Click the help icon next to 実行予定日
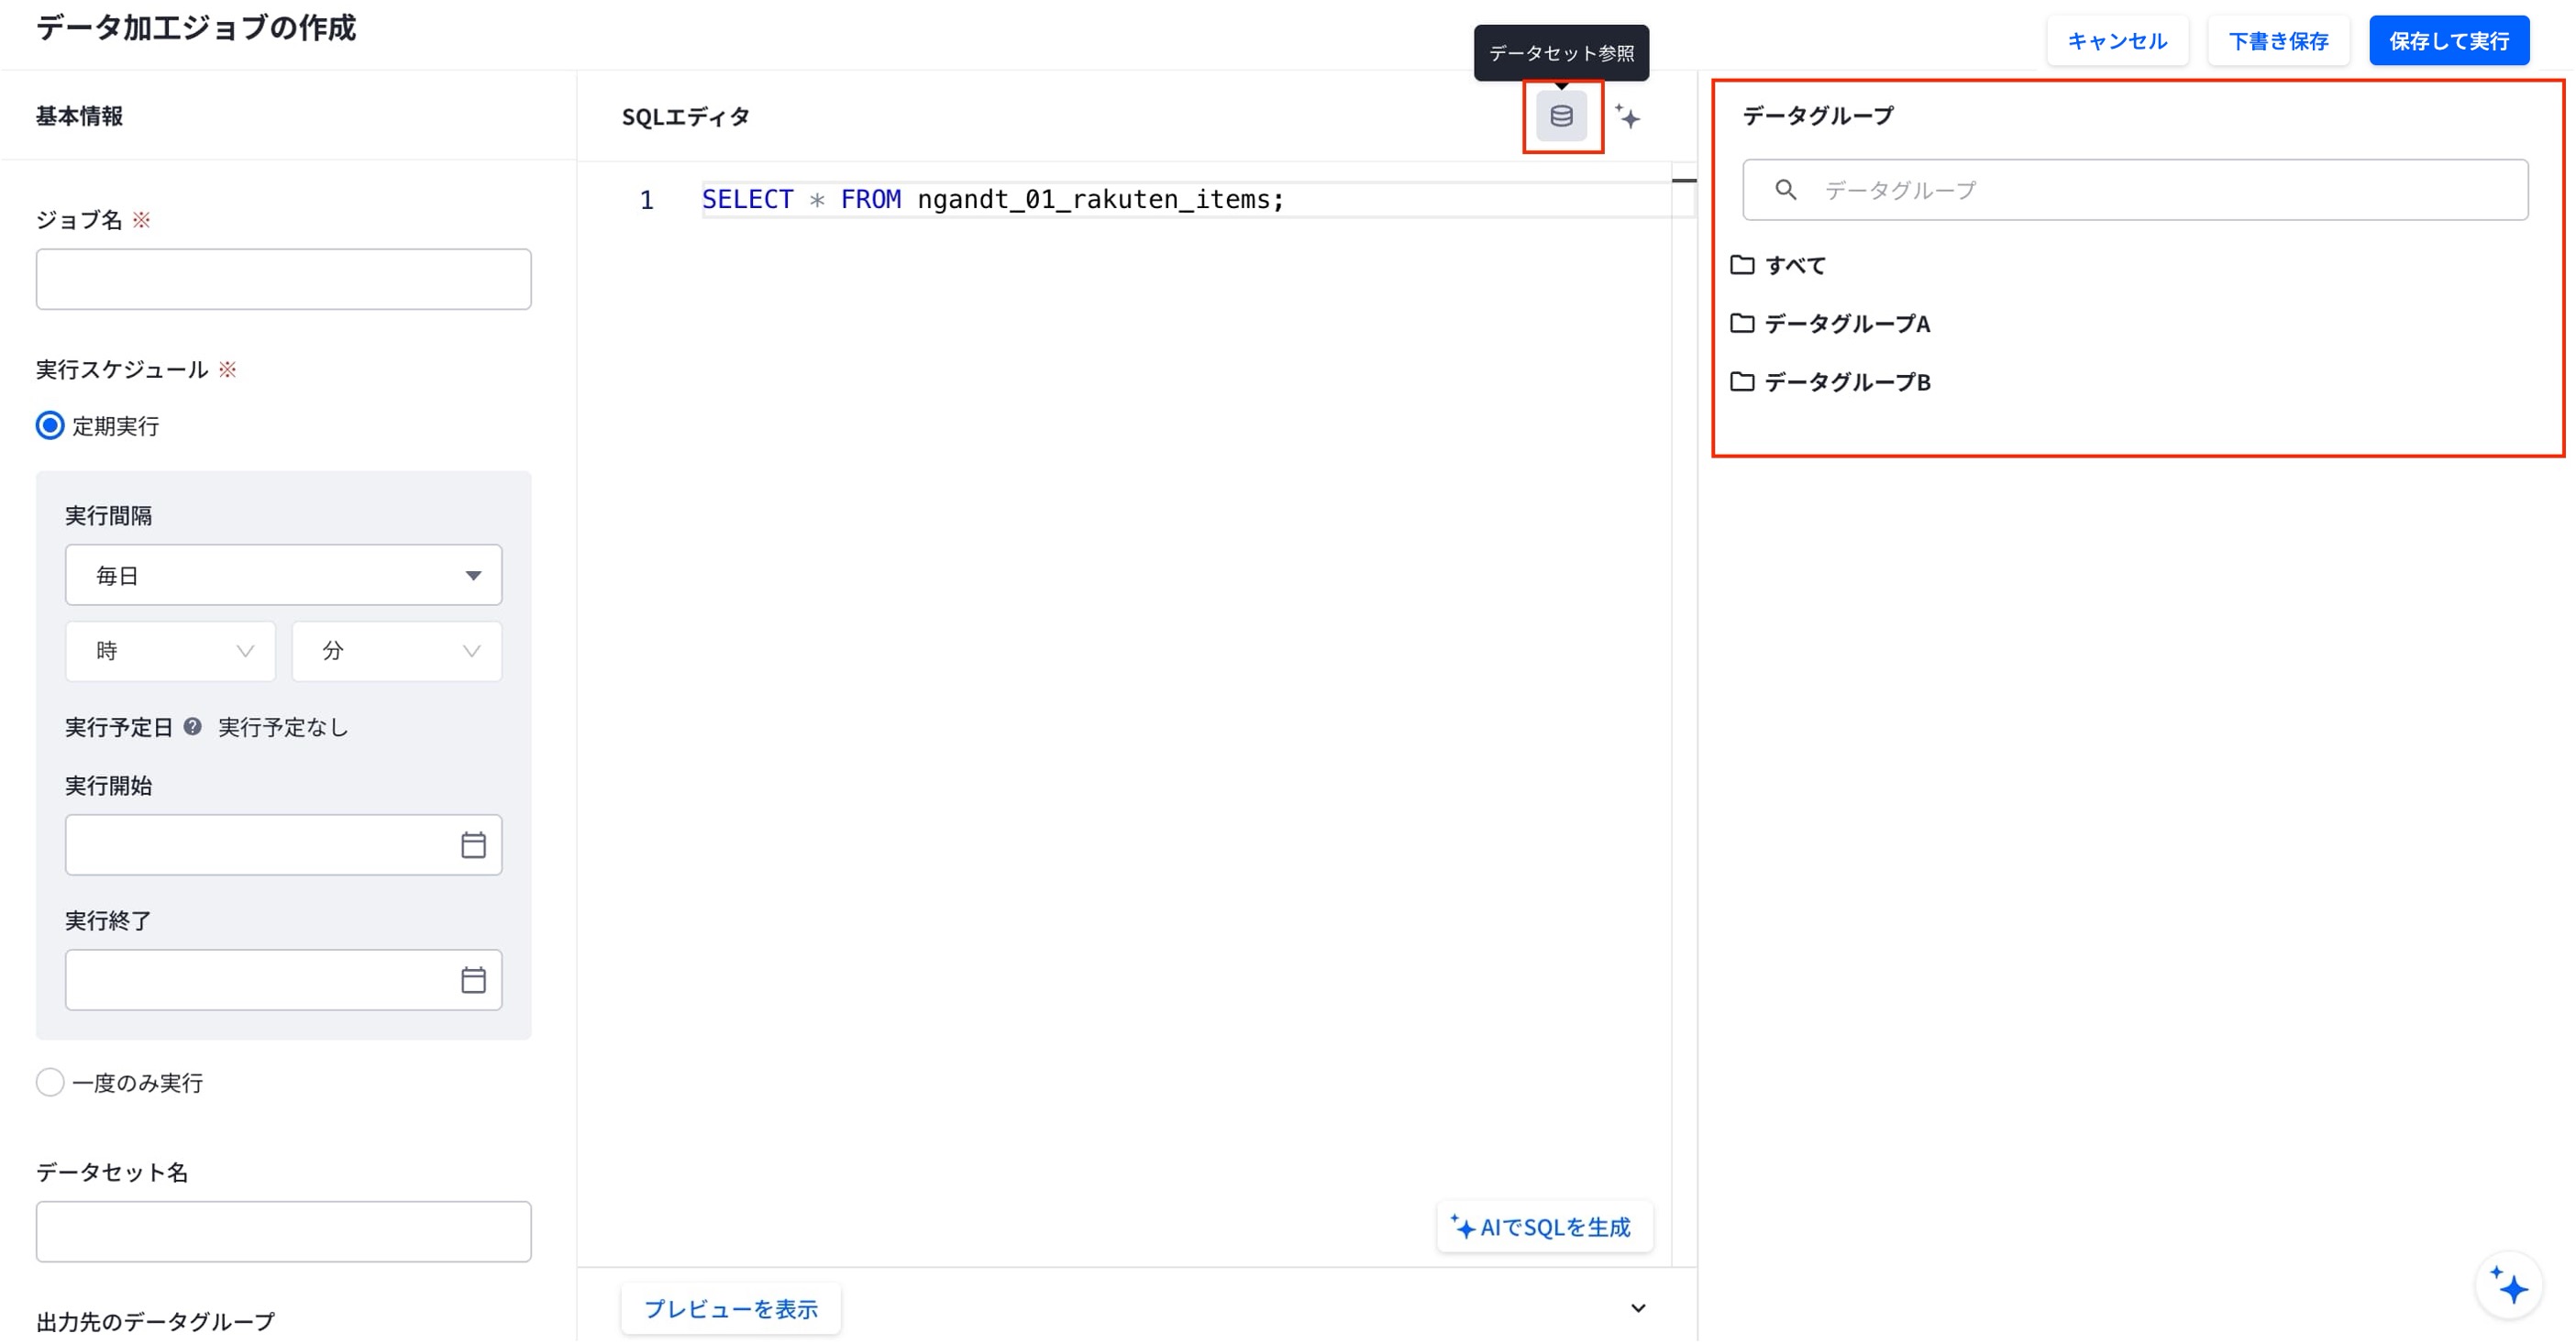Viewport: 2576px width, 1344px height. (x=192, y=727)
